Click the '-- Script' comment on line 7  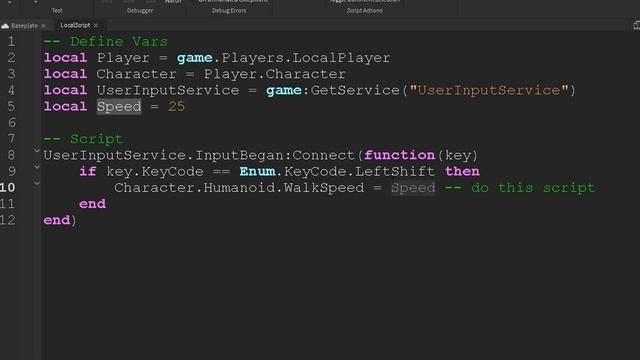(83, 139)
